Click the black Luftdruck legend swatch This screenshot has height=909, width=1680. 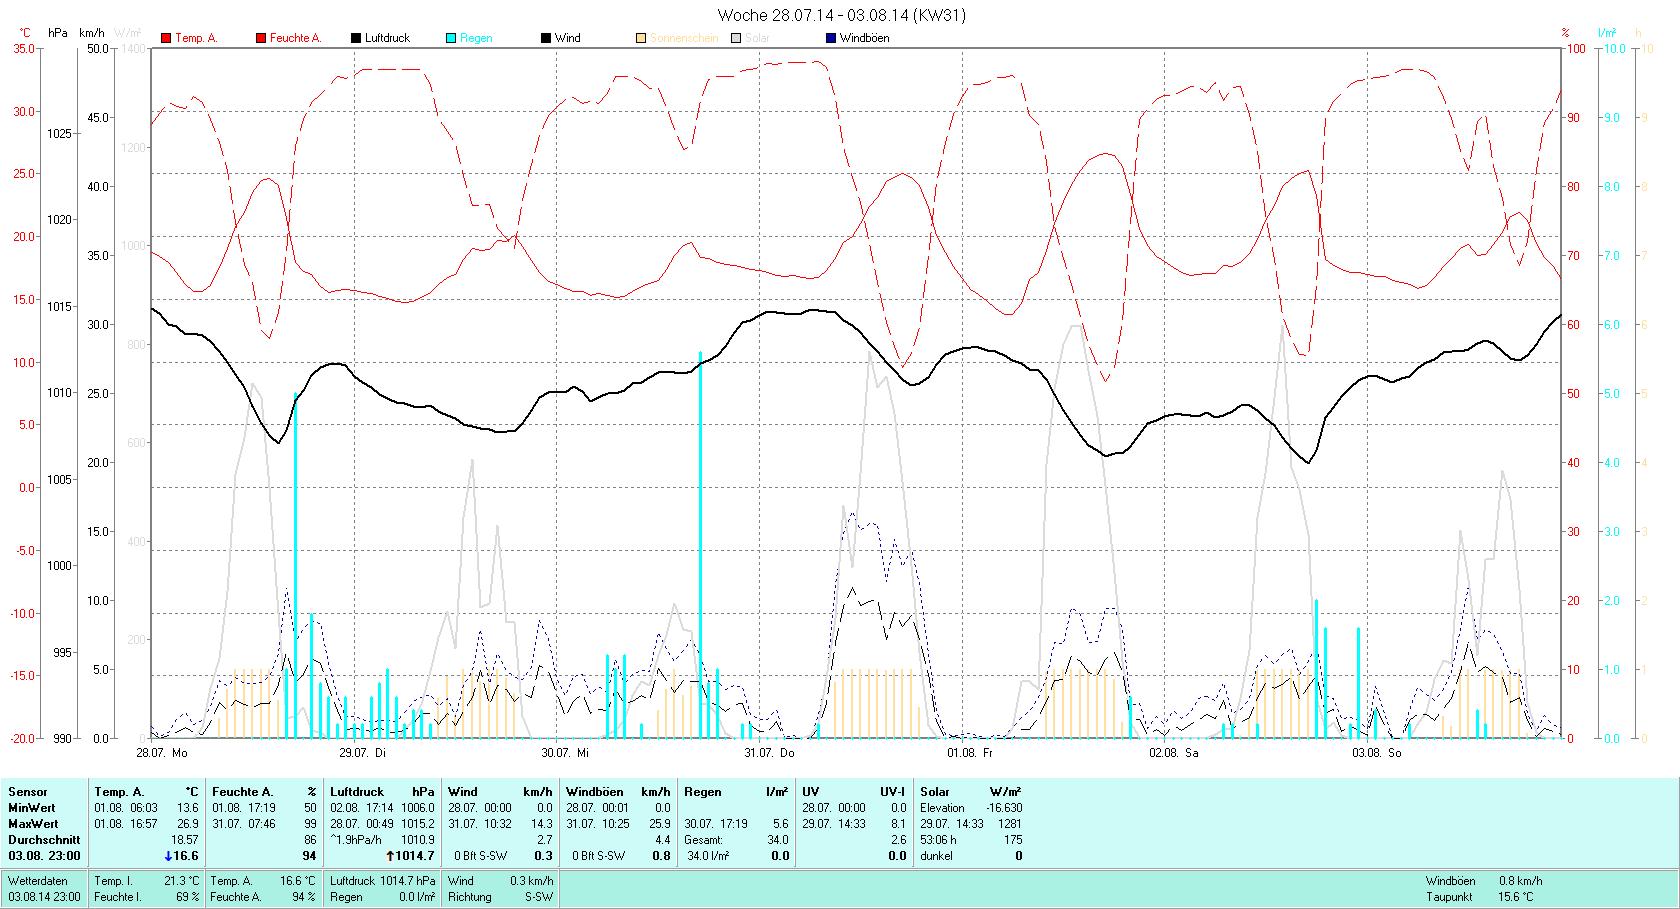(x=356, y=38)
